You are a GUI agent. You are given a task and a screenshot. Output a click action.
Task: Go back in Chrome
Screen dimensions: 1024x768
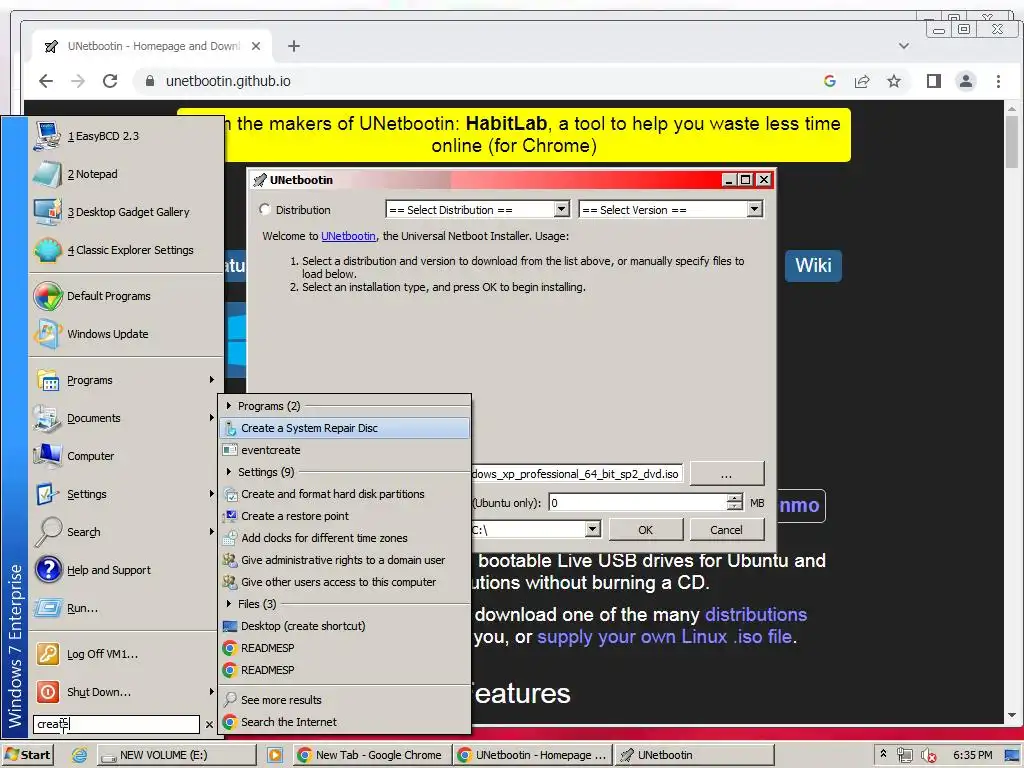coord(46,81)
